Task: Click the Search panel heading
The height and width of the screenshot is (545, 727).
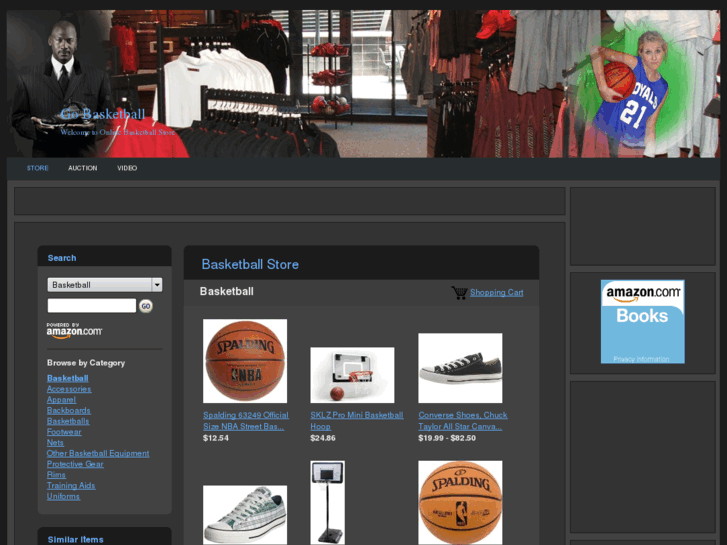Action: tap(62, 258)
